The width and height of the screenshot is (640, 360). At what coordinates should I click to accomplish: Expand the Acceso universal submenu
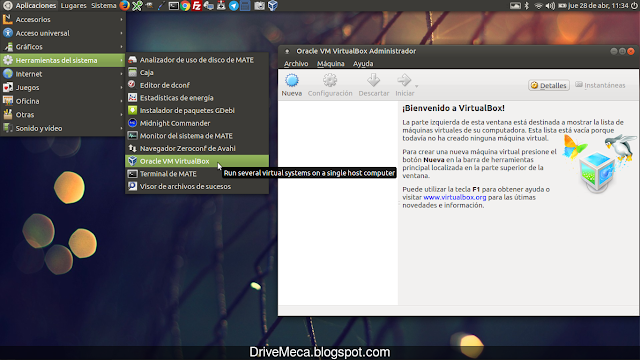(62, 33)
